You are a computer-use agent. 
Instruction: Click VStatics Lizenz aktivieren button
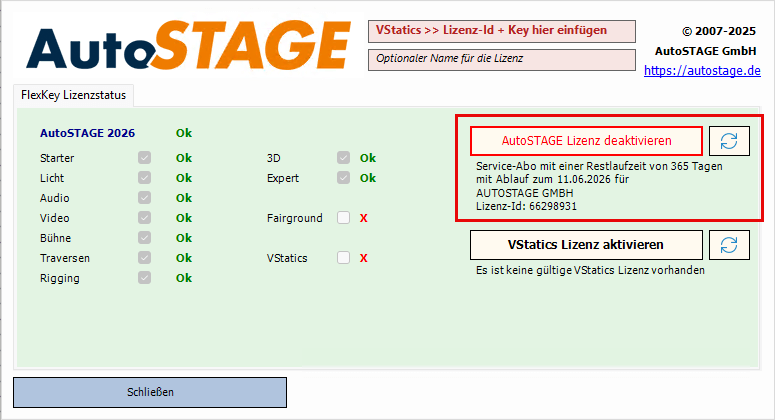pyautogui.click(x=586, y=245)
